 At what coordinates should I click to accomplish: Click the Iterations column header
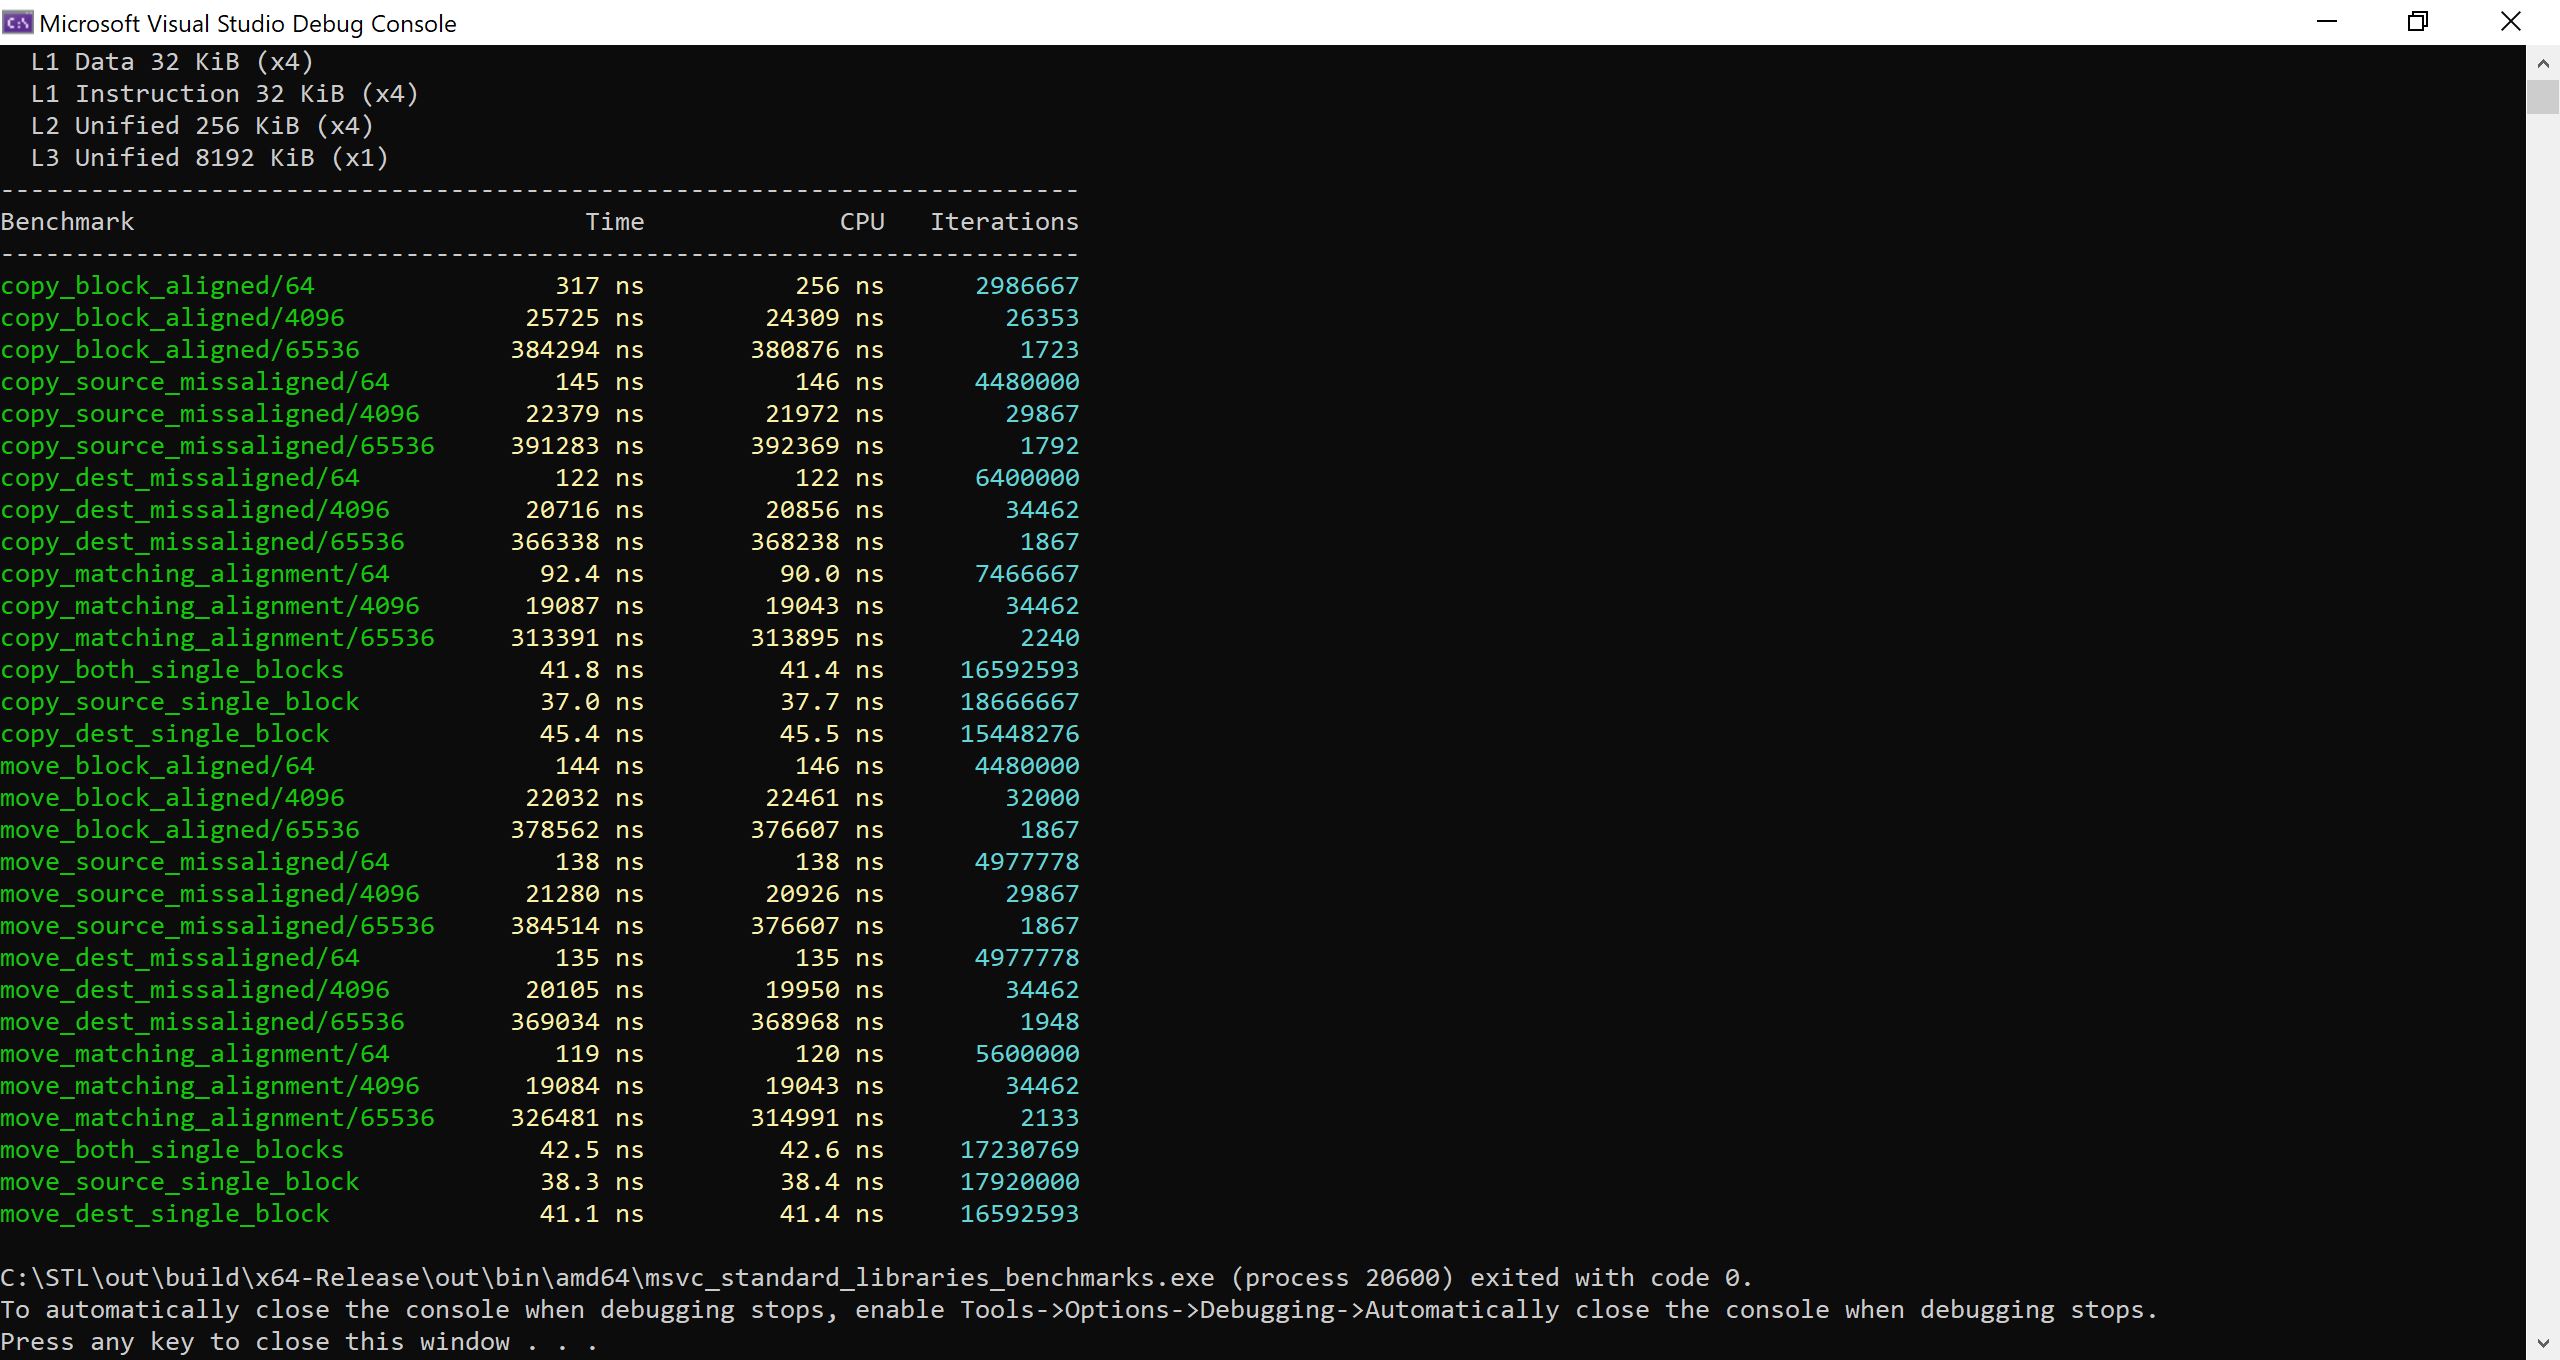pos(1004,222)
